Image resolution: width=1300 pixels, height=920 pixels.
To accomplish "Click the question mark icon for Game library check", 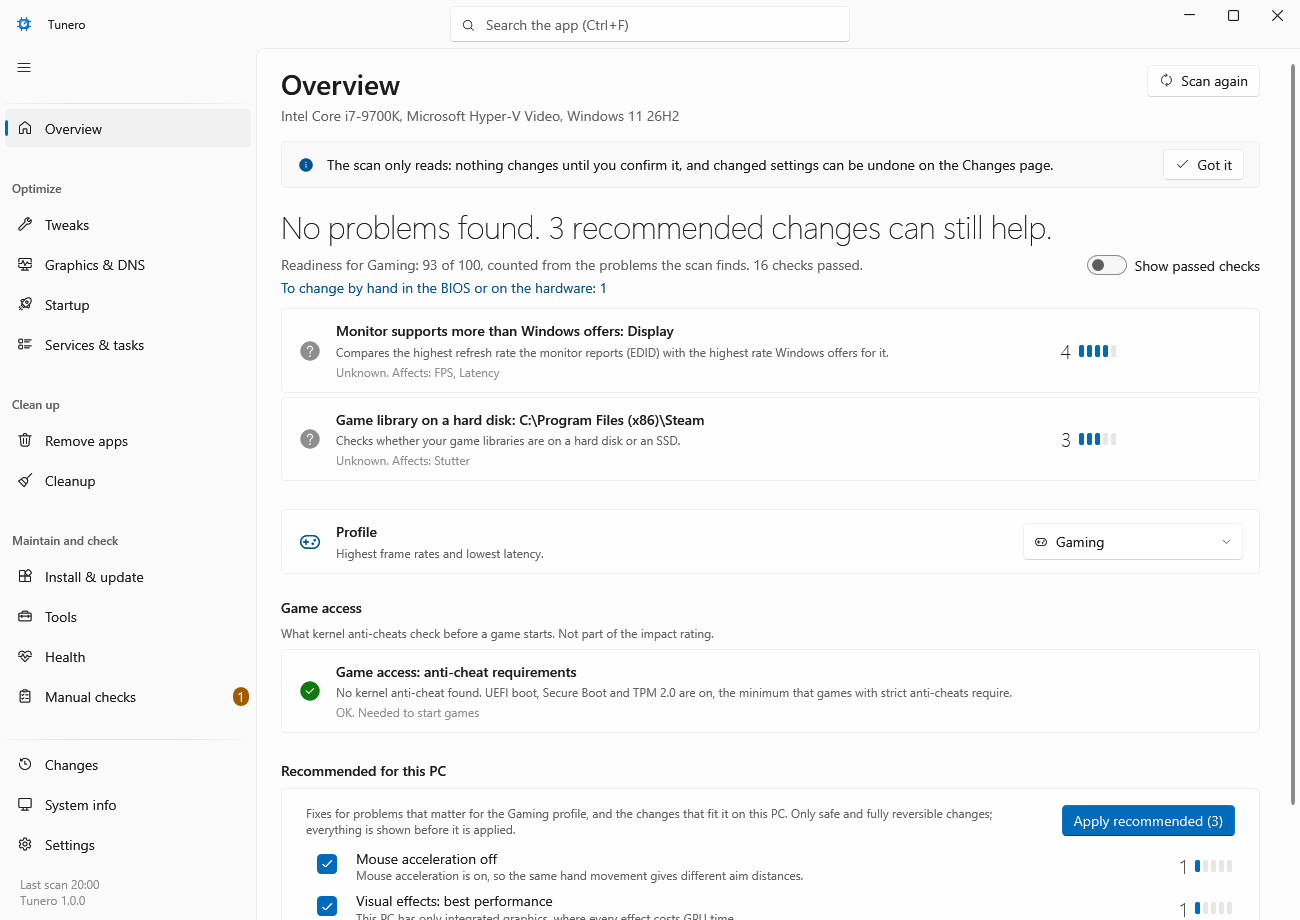I will coord(310,439).
